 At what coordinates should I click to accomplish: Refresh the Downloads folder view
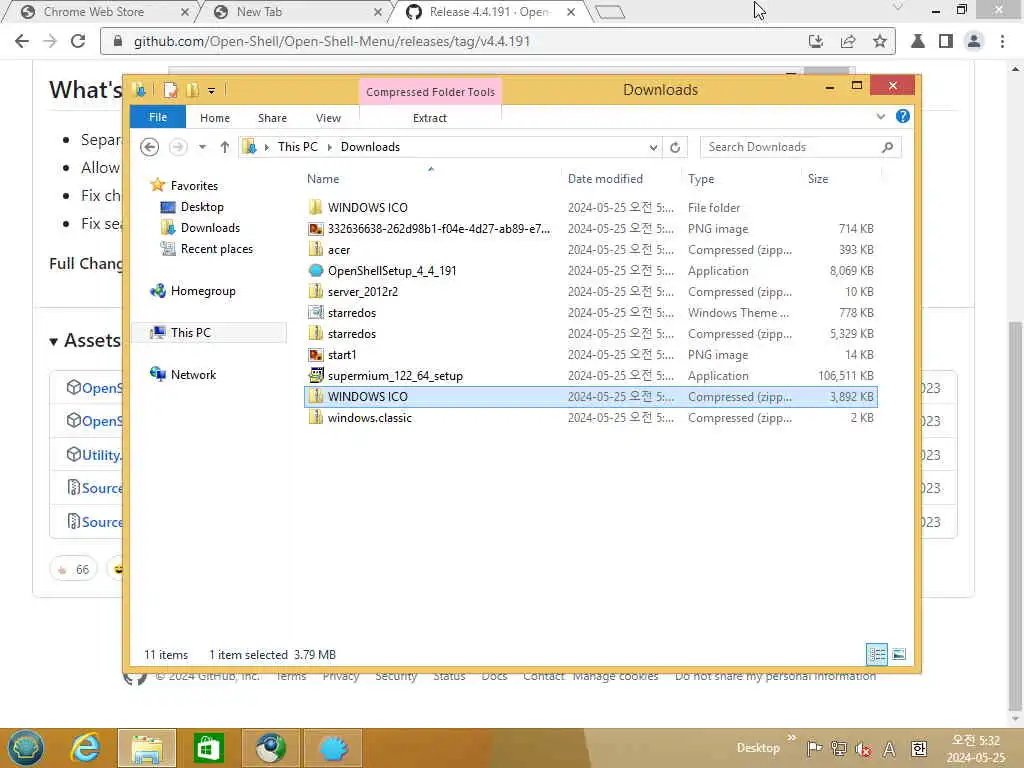[675, 147]
